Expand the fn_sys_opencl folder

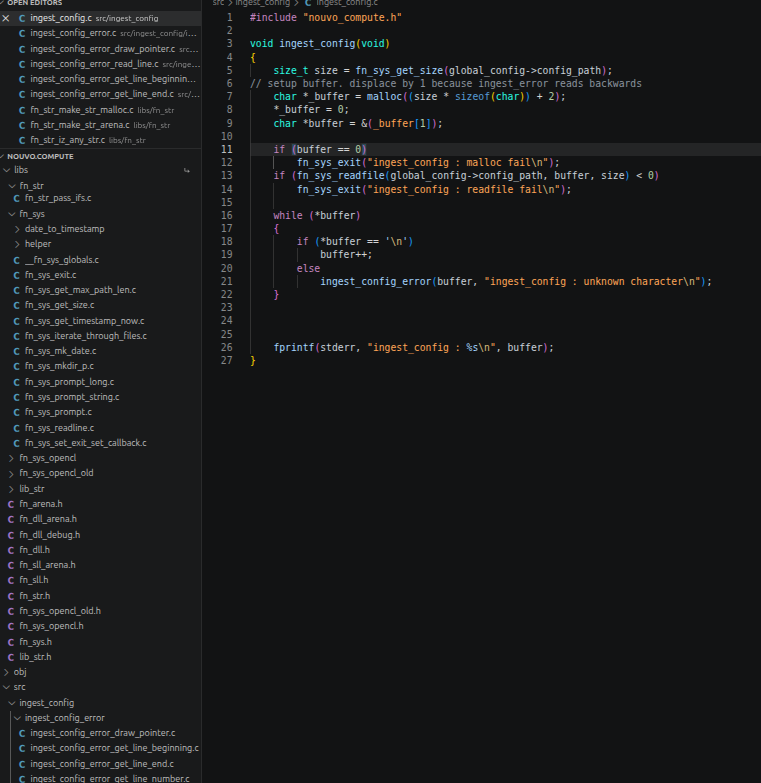tap(11, 458)
